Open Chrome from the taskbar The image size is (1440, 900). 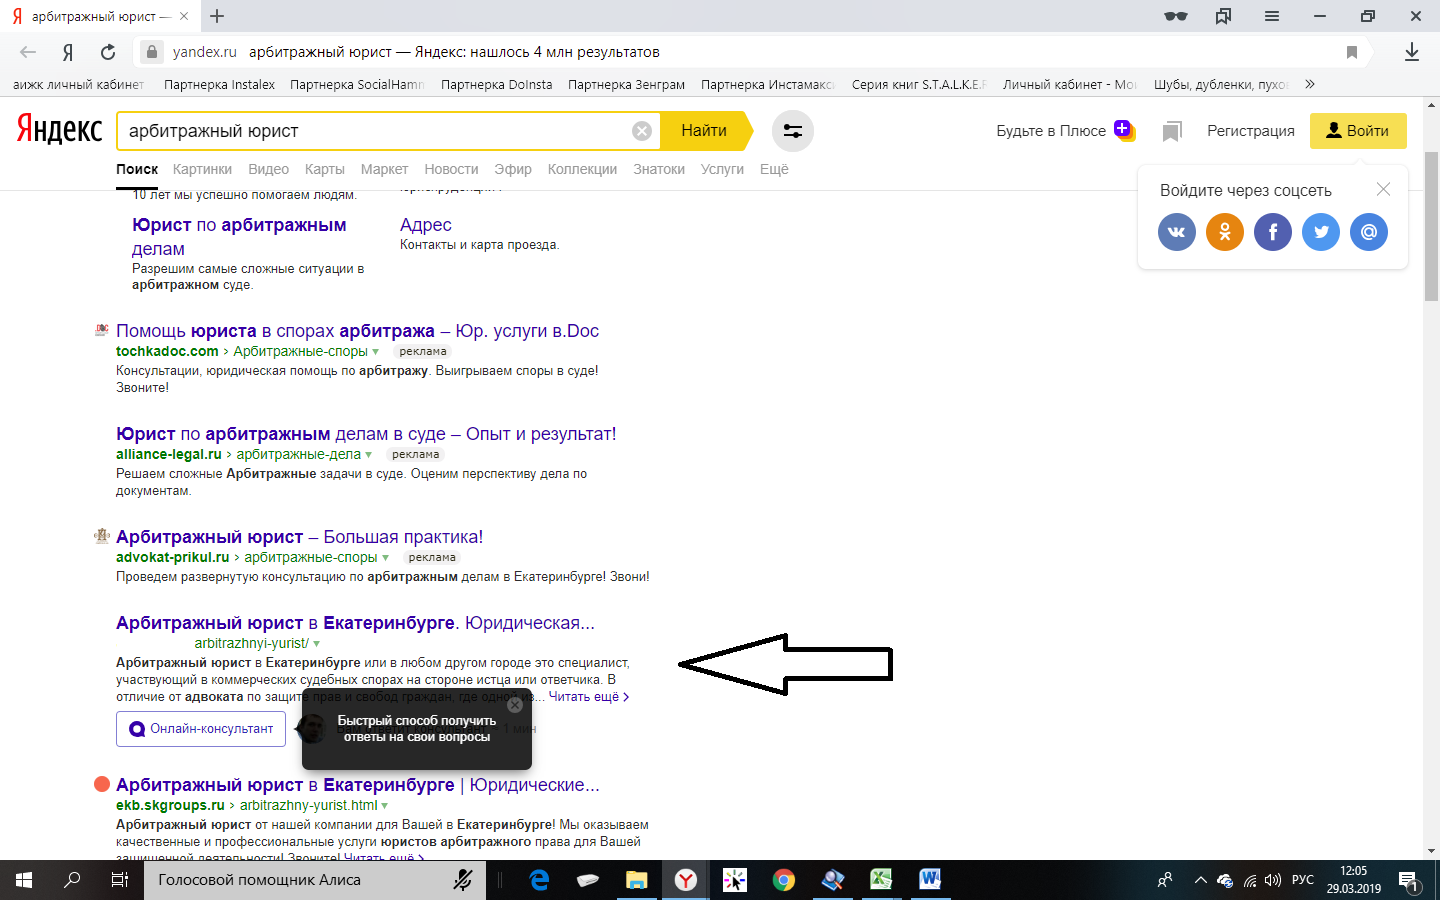point(784,880)
